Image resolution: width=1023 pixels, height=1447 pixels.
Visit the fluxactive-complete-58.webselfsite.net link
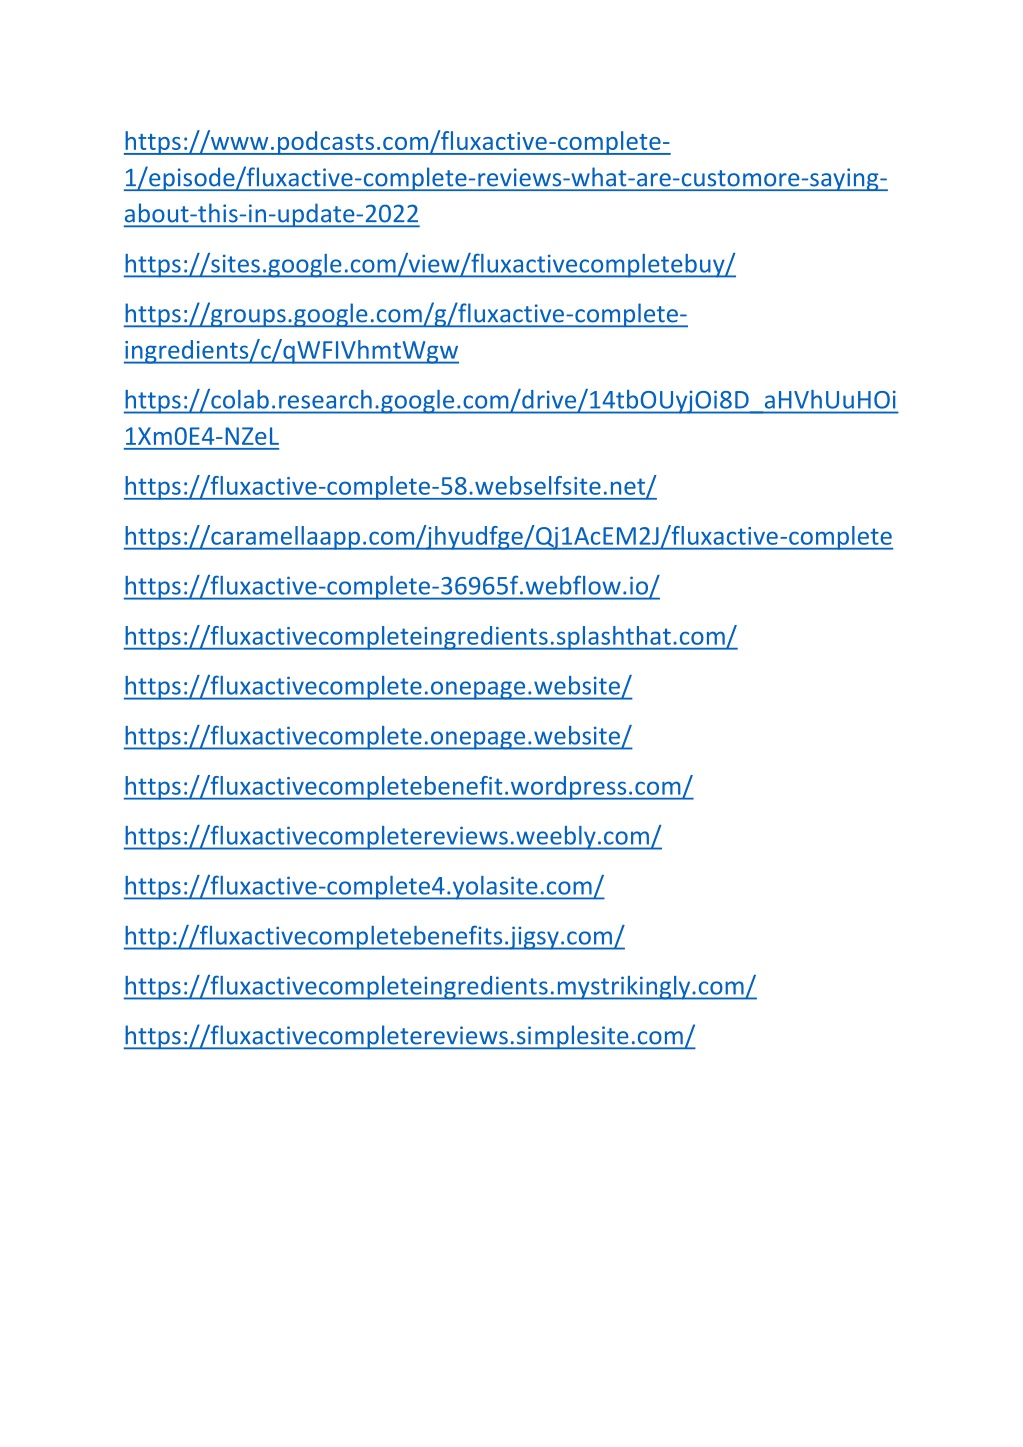tap(390, 486)
